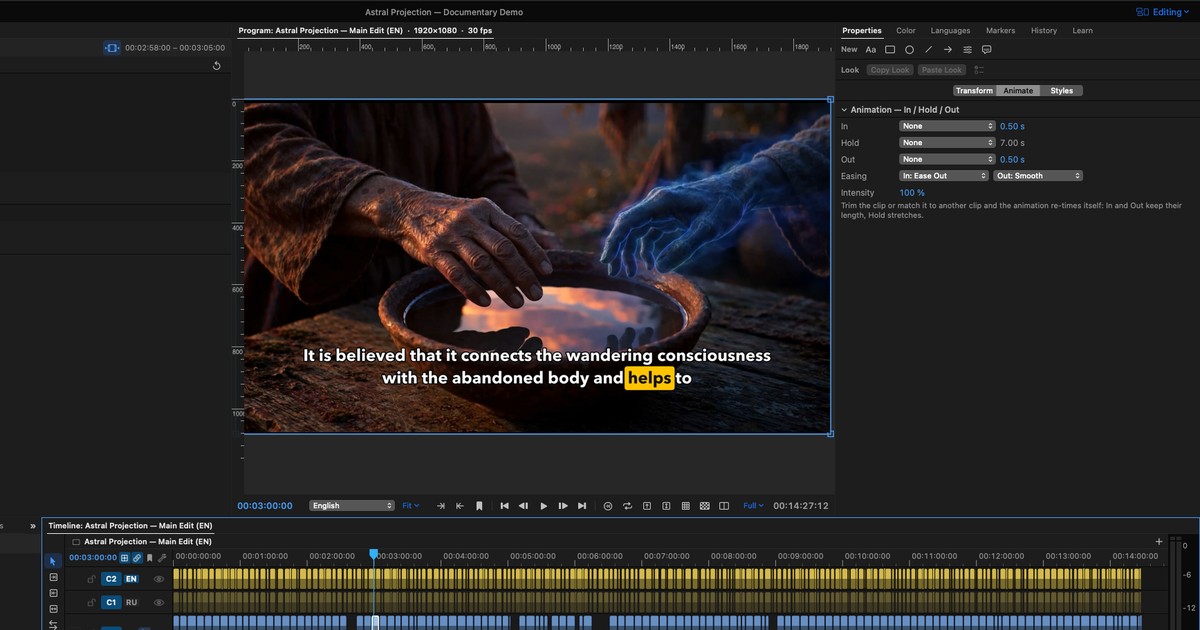Image resolution: width=1200 pixels, height=630 pixels.
Task: Open timeline wrench settings
Action: 162,558
